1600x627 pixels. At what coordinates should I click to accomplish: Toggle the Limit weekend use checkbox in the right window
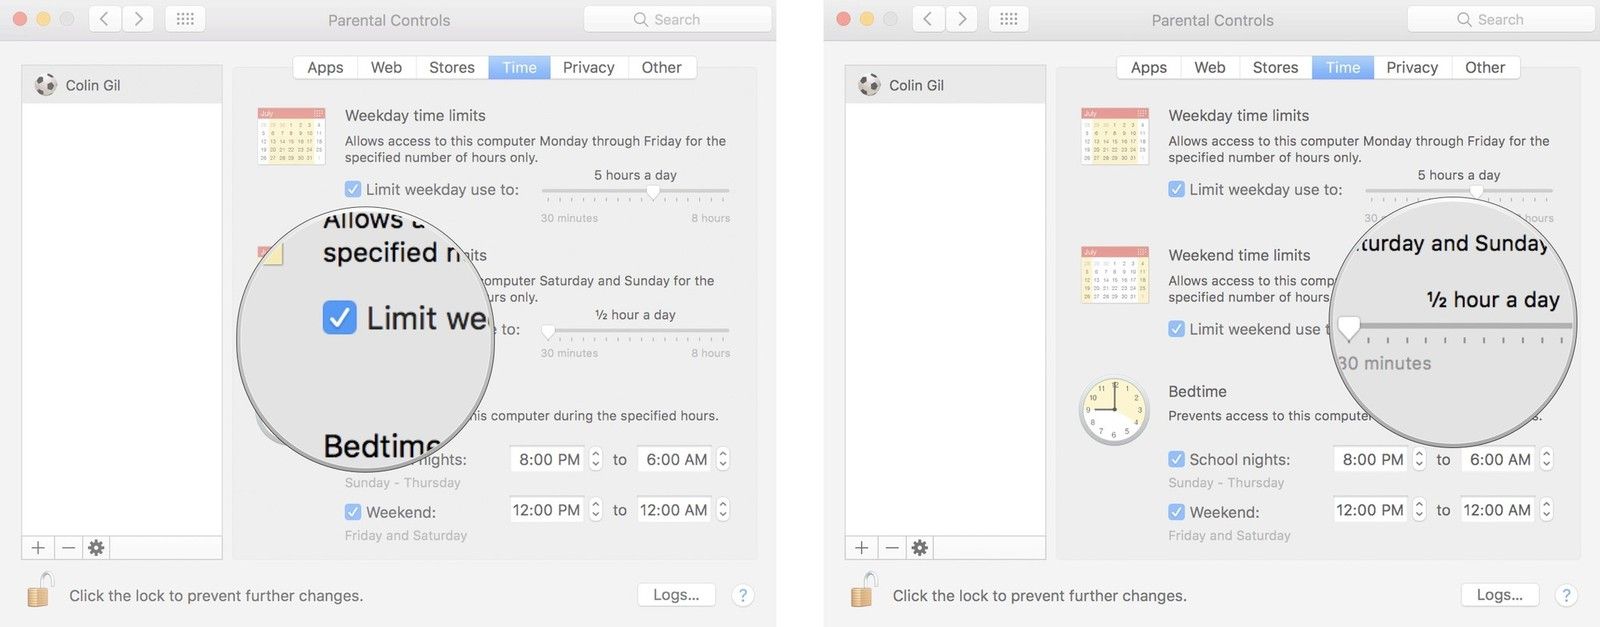click(x=1176, y=329)
